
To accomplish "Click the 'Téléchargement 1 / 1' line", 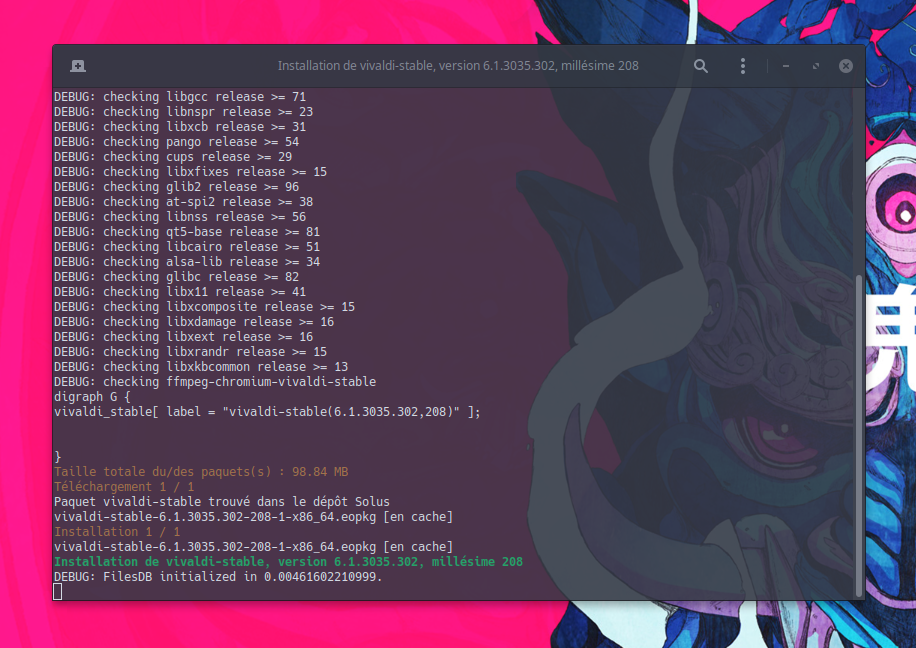I will [124, 487].
